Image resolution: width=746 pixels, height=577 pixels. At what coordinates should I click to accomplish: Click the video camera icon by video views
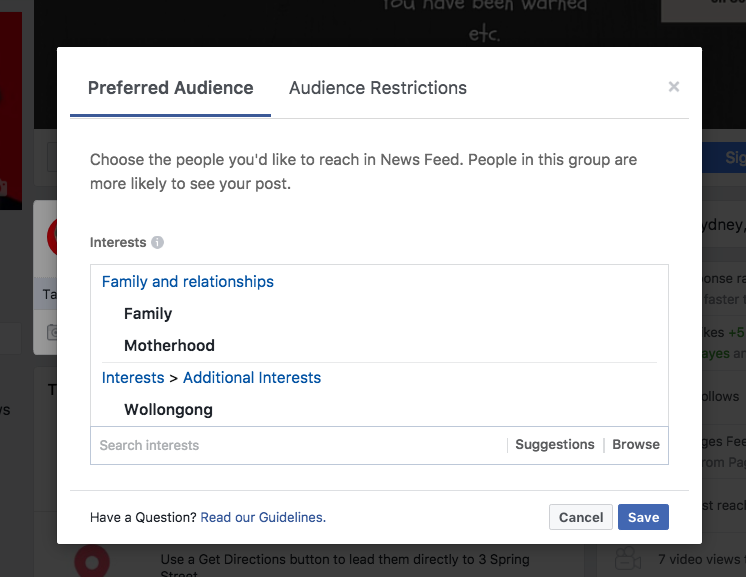coord(628,558)
